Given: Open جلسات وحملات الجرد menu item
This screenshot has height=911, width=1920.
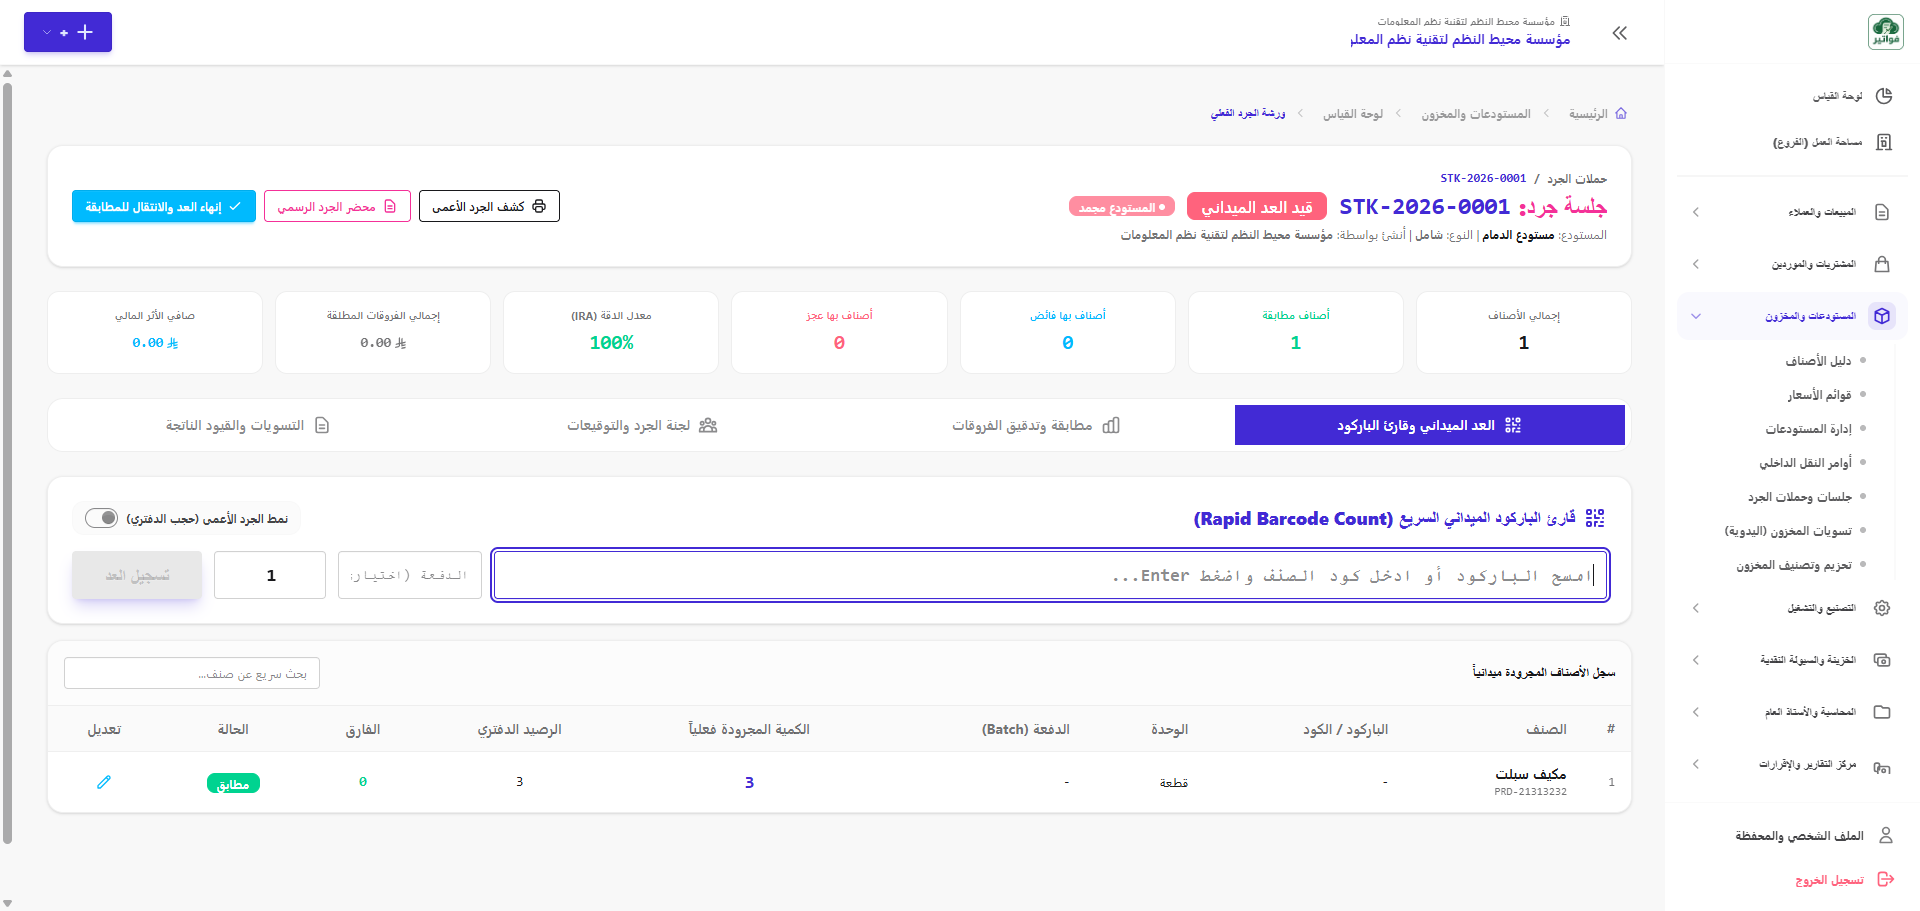Looking at the screenshot, I should 1800,497.
